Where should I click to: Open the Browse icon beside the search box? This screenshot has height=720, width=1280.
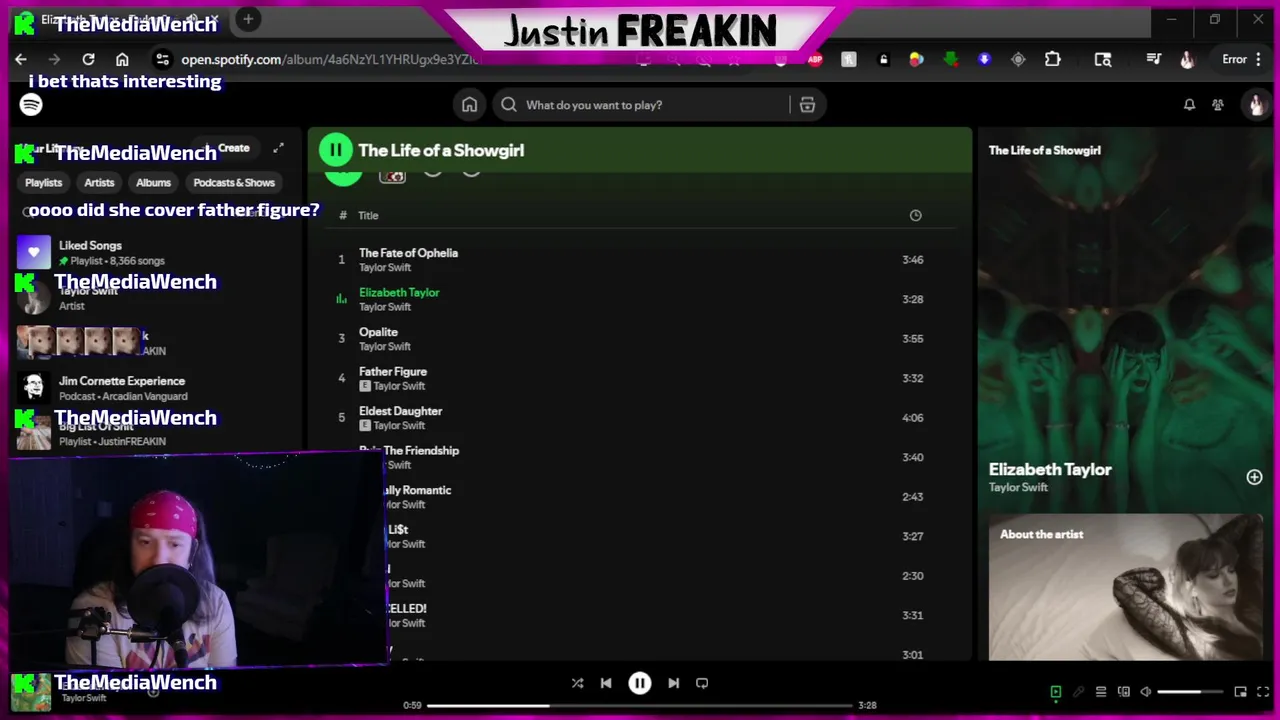(807, 105)
